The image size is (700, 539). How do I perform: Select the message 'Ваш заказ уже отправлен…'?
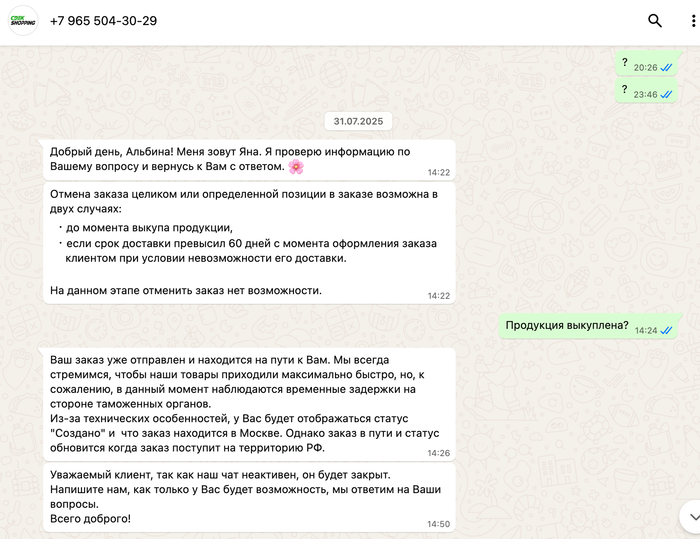(249, 405)
